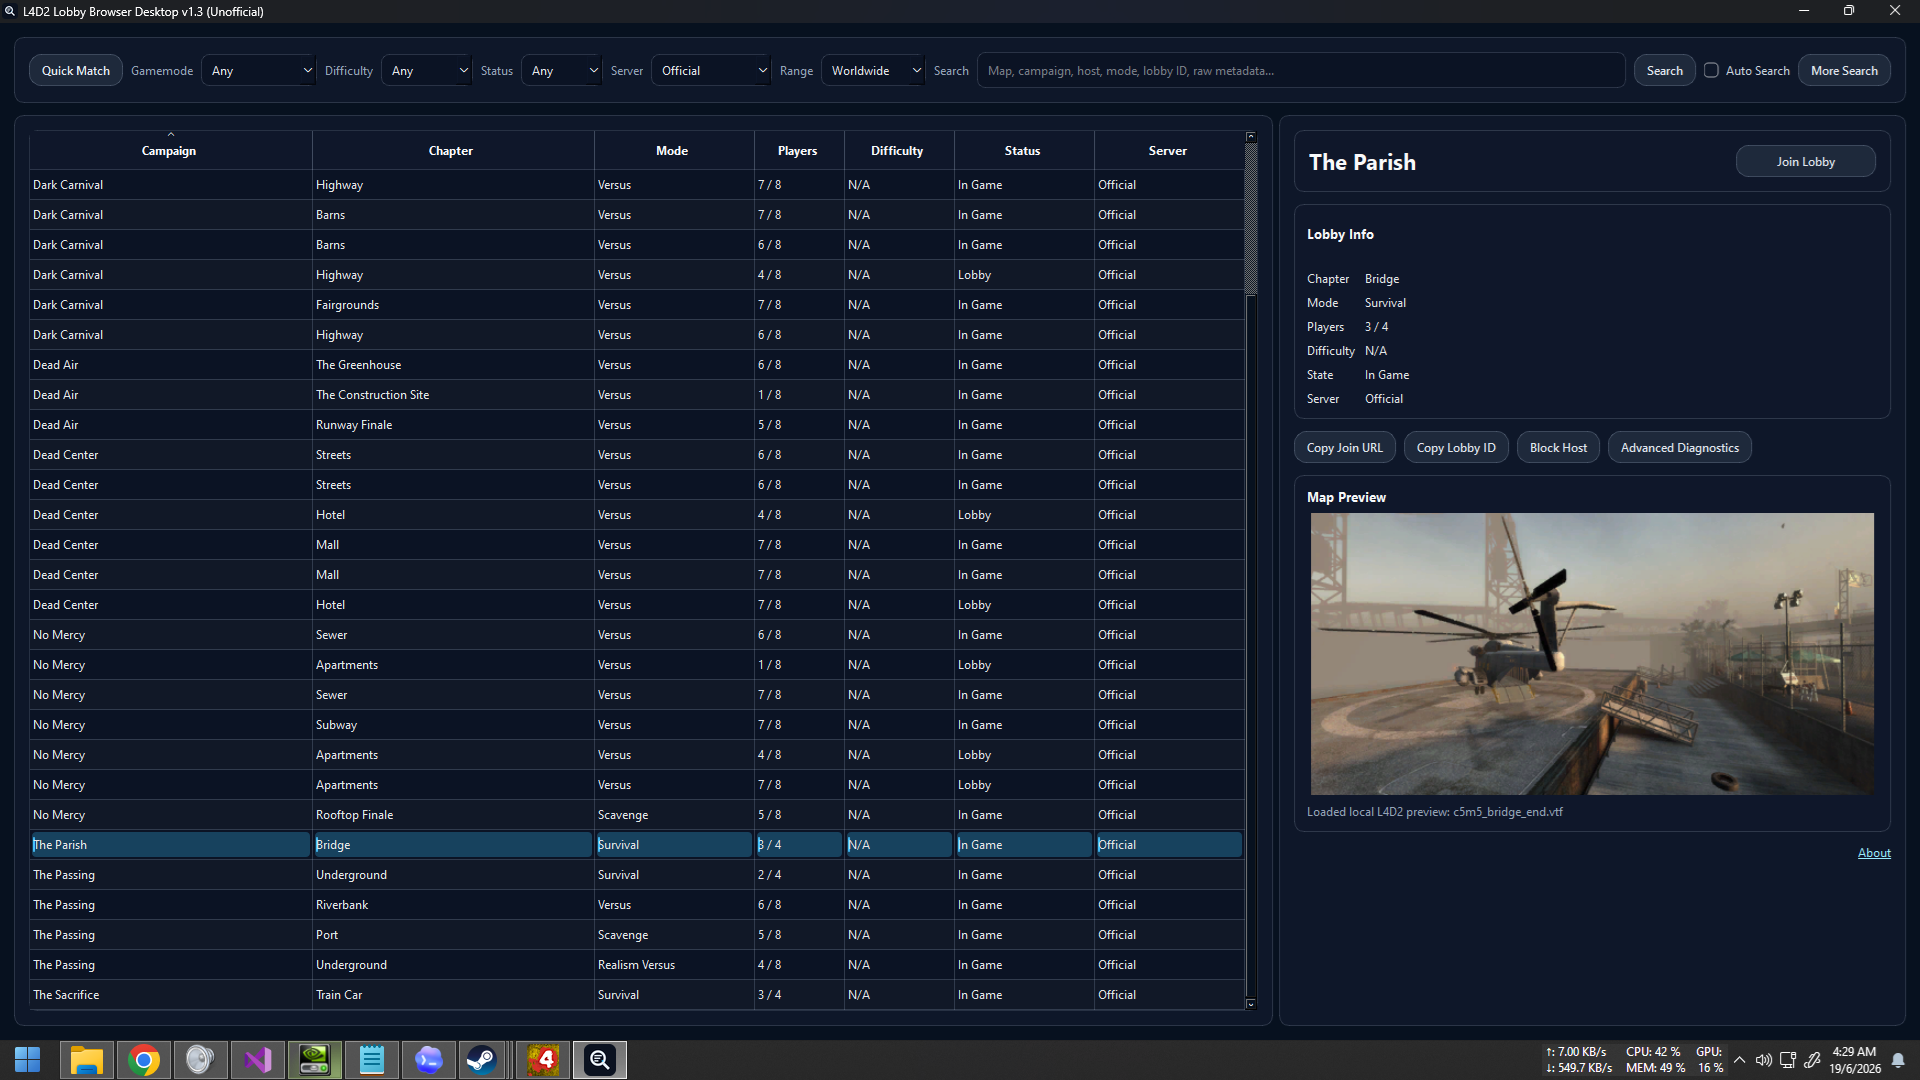Select The Passing Underground Survival 2/4 row

click(637, 875)
